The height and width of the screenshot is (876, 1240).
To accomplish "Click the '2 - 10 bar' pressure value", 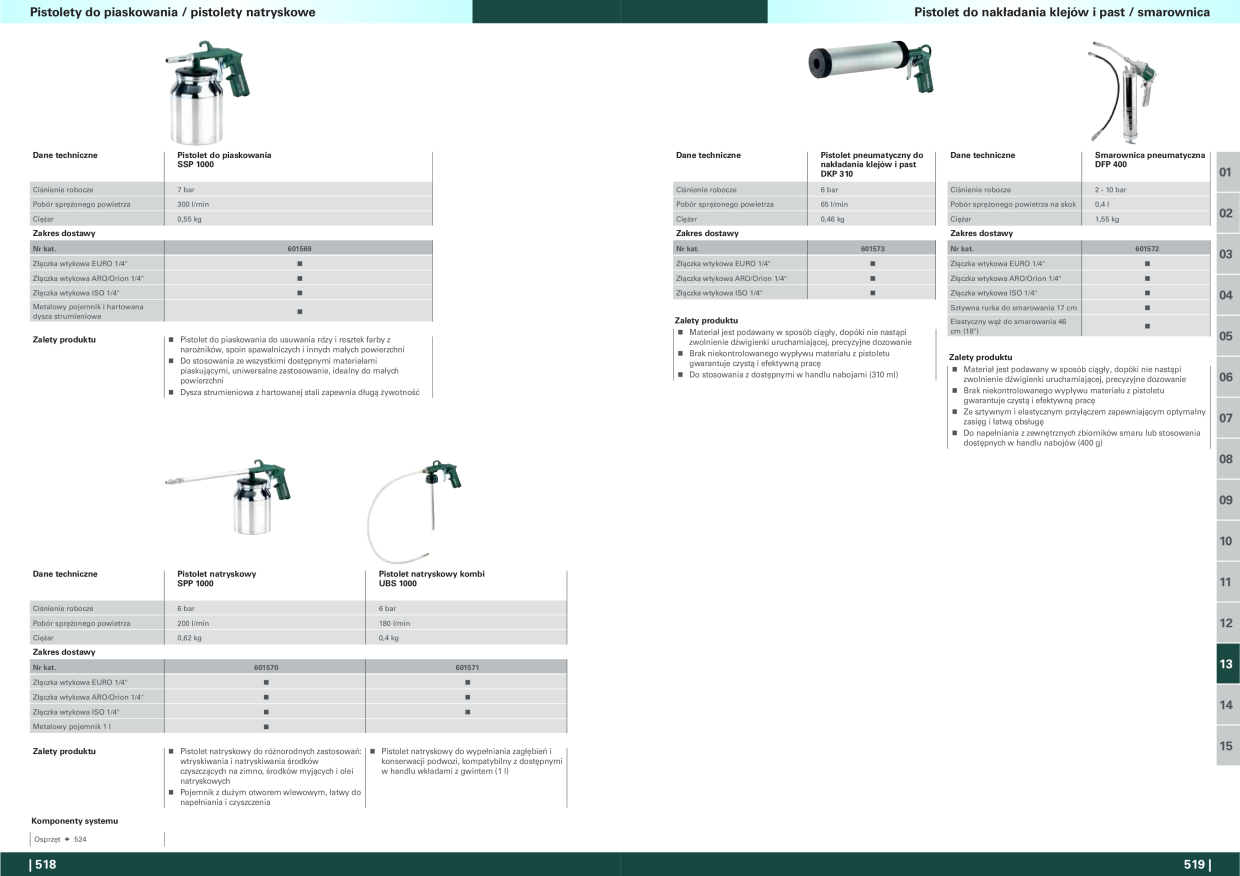I will click(1110, 190).
